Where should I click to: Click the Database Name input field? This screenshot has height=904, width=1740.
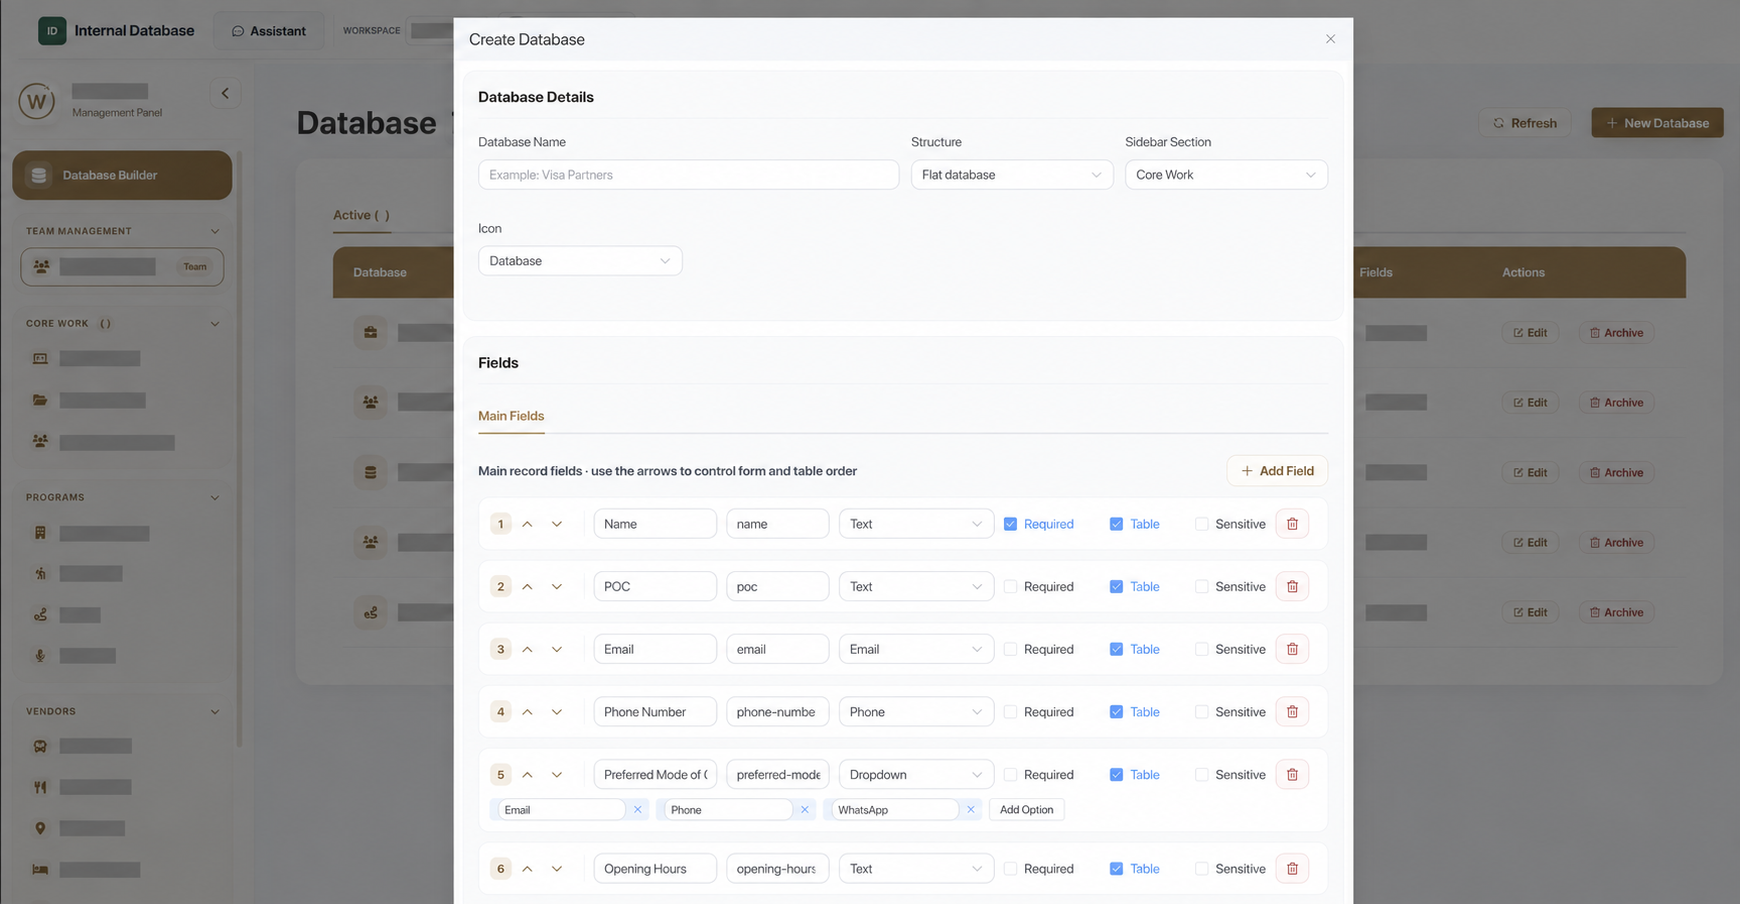pyautogui.click(x=688, y=175)
